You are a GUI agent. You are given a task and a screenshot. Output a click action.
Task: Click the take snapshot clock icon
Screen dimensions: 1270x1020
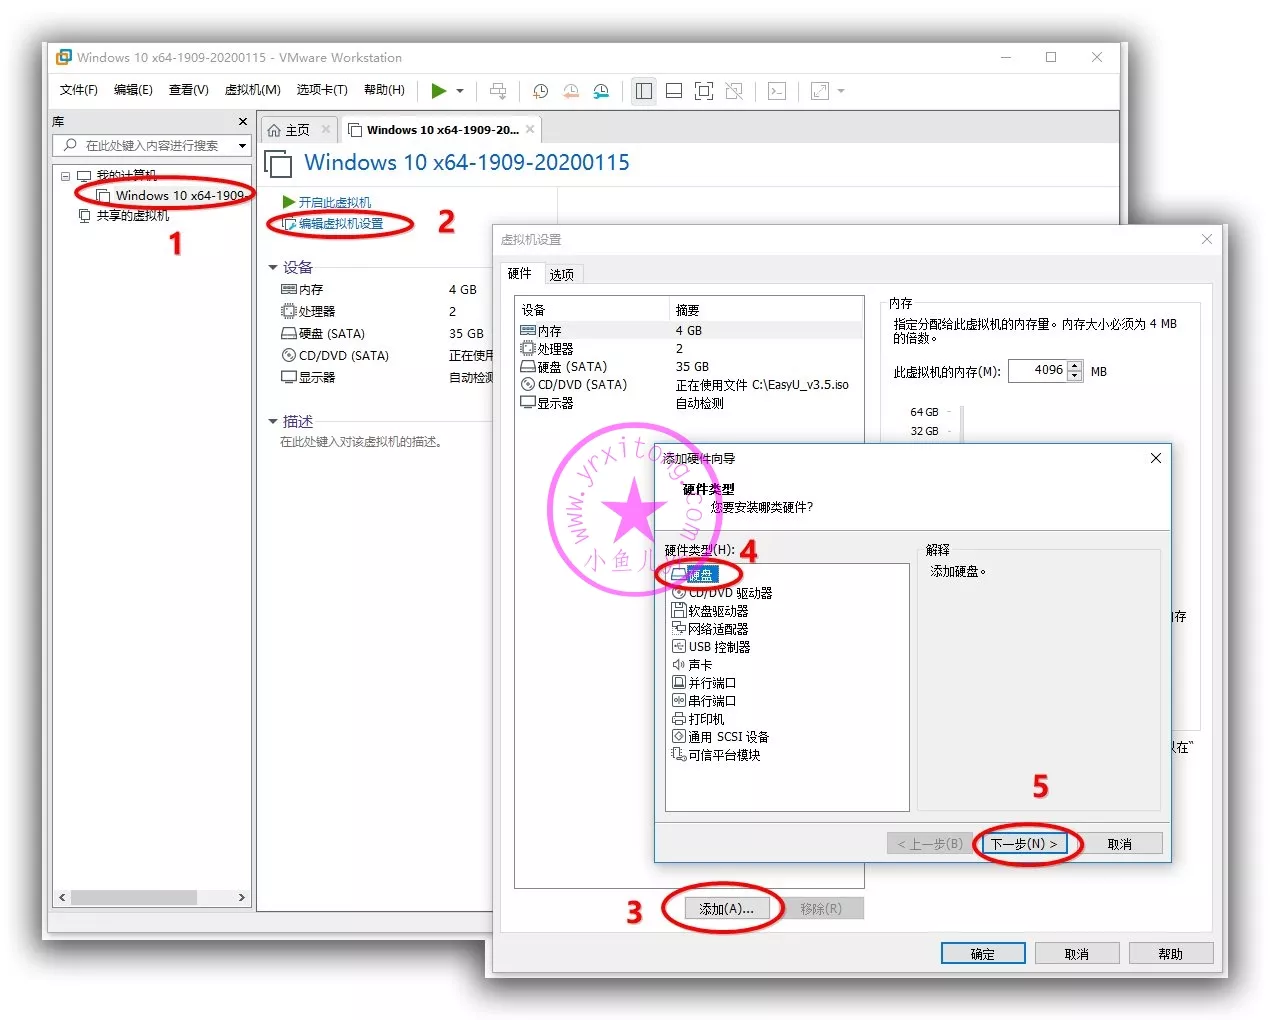540,91
